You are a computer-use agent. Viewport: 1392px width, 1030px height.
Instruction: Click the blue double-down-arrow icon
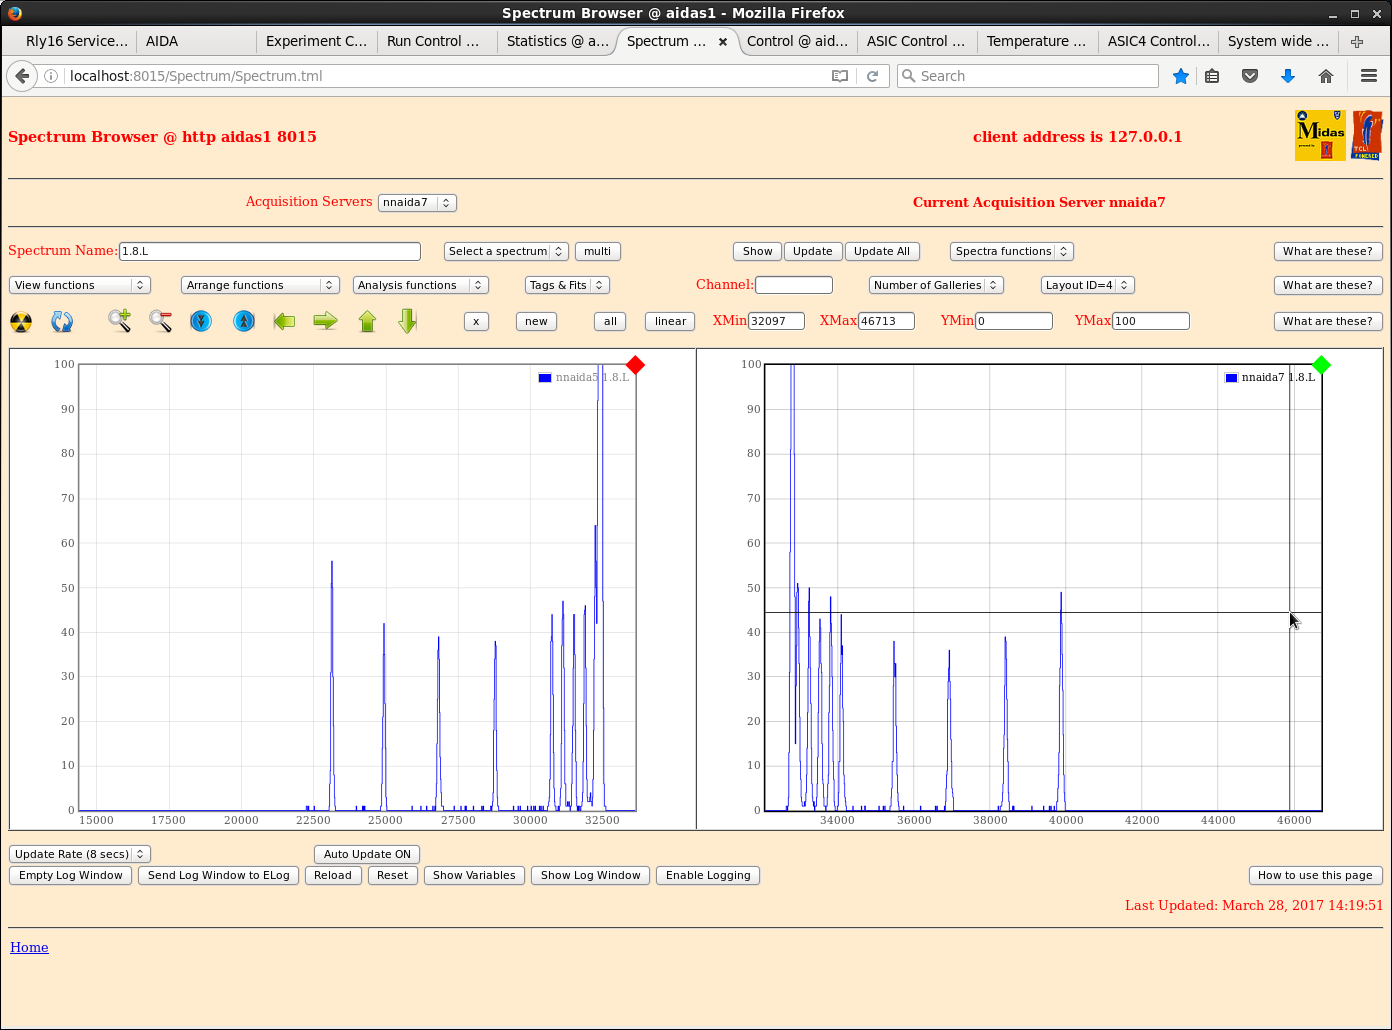[201, 321]
